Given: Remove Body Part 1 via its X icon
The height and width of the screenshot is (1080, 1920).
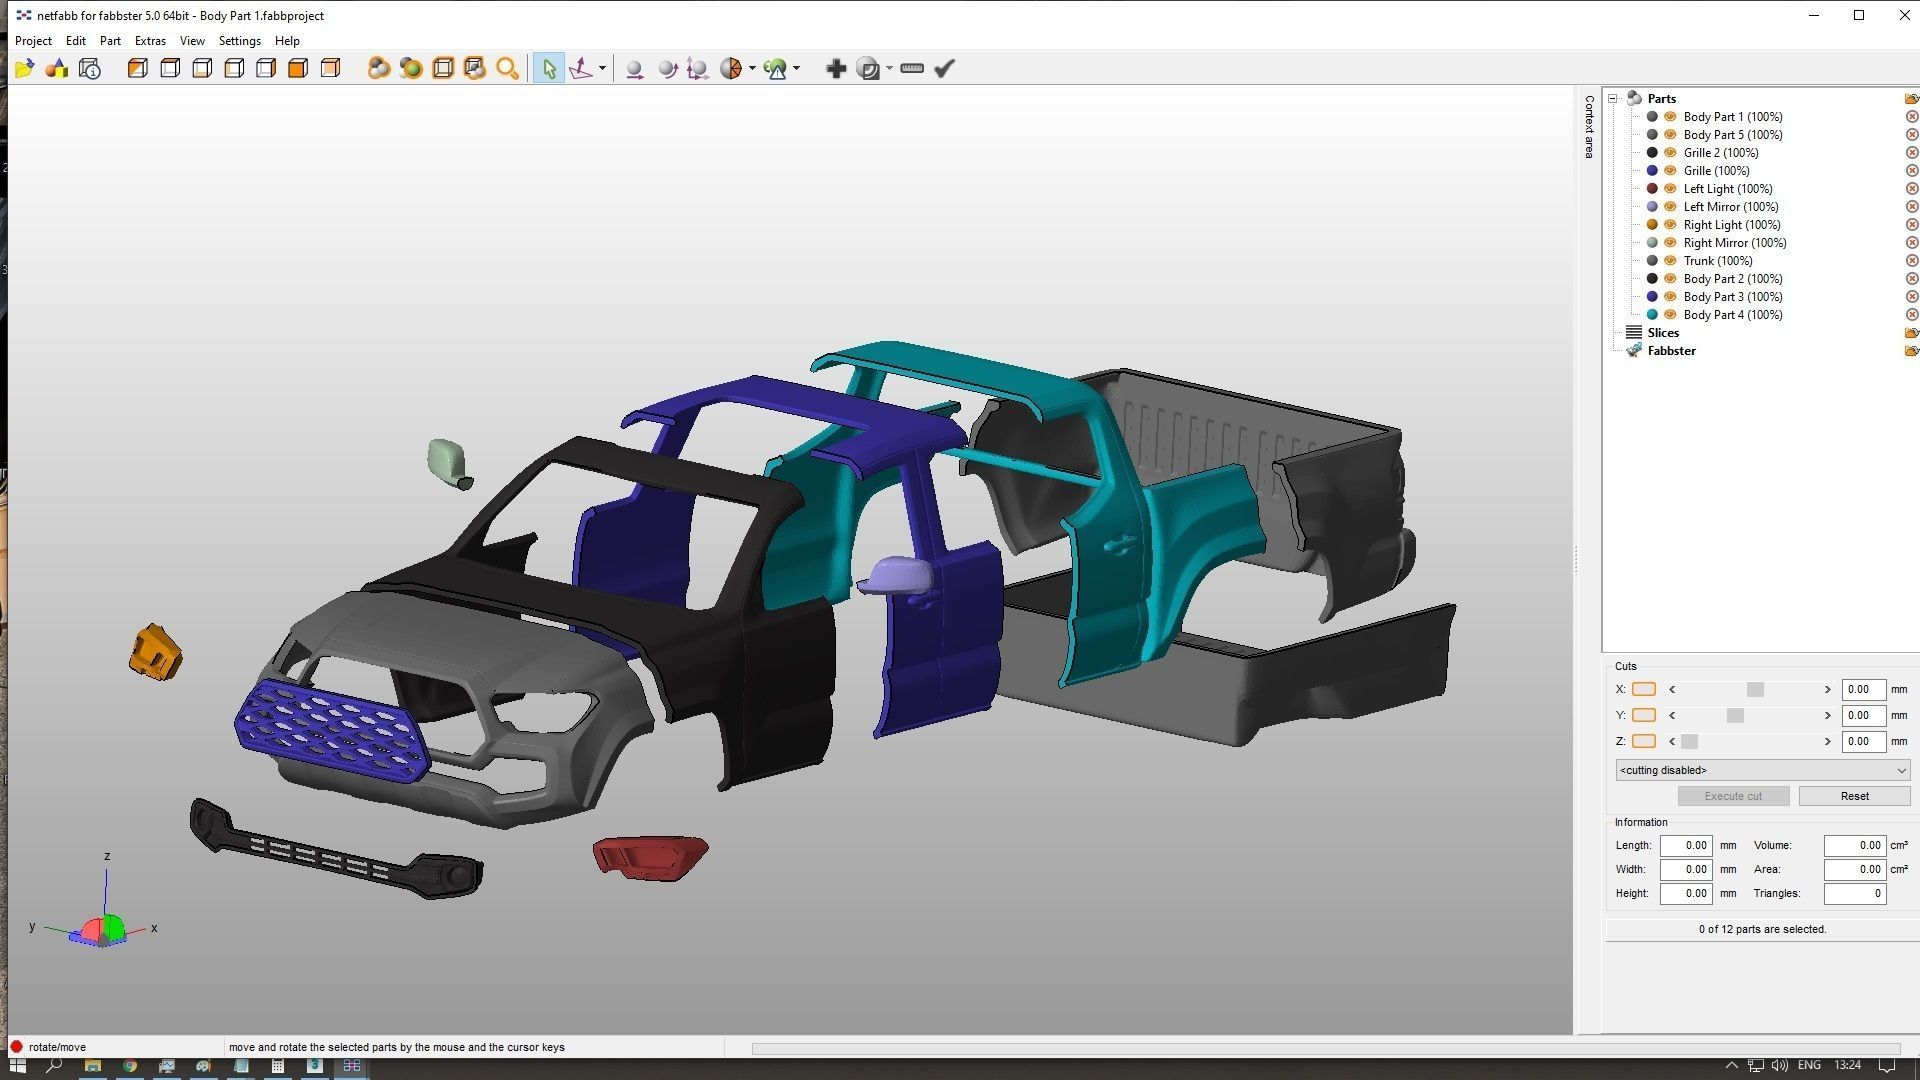Looking at the screenshot, I should 1912,117.
